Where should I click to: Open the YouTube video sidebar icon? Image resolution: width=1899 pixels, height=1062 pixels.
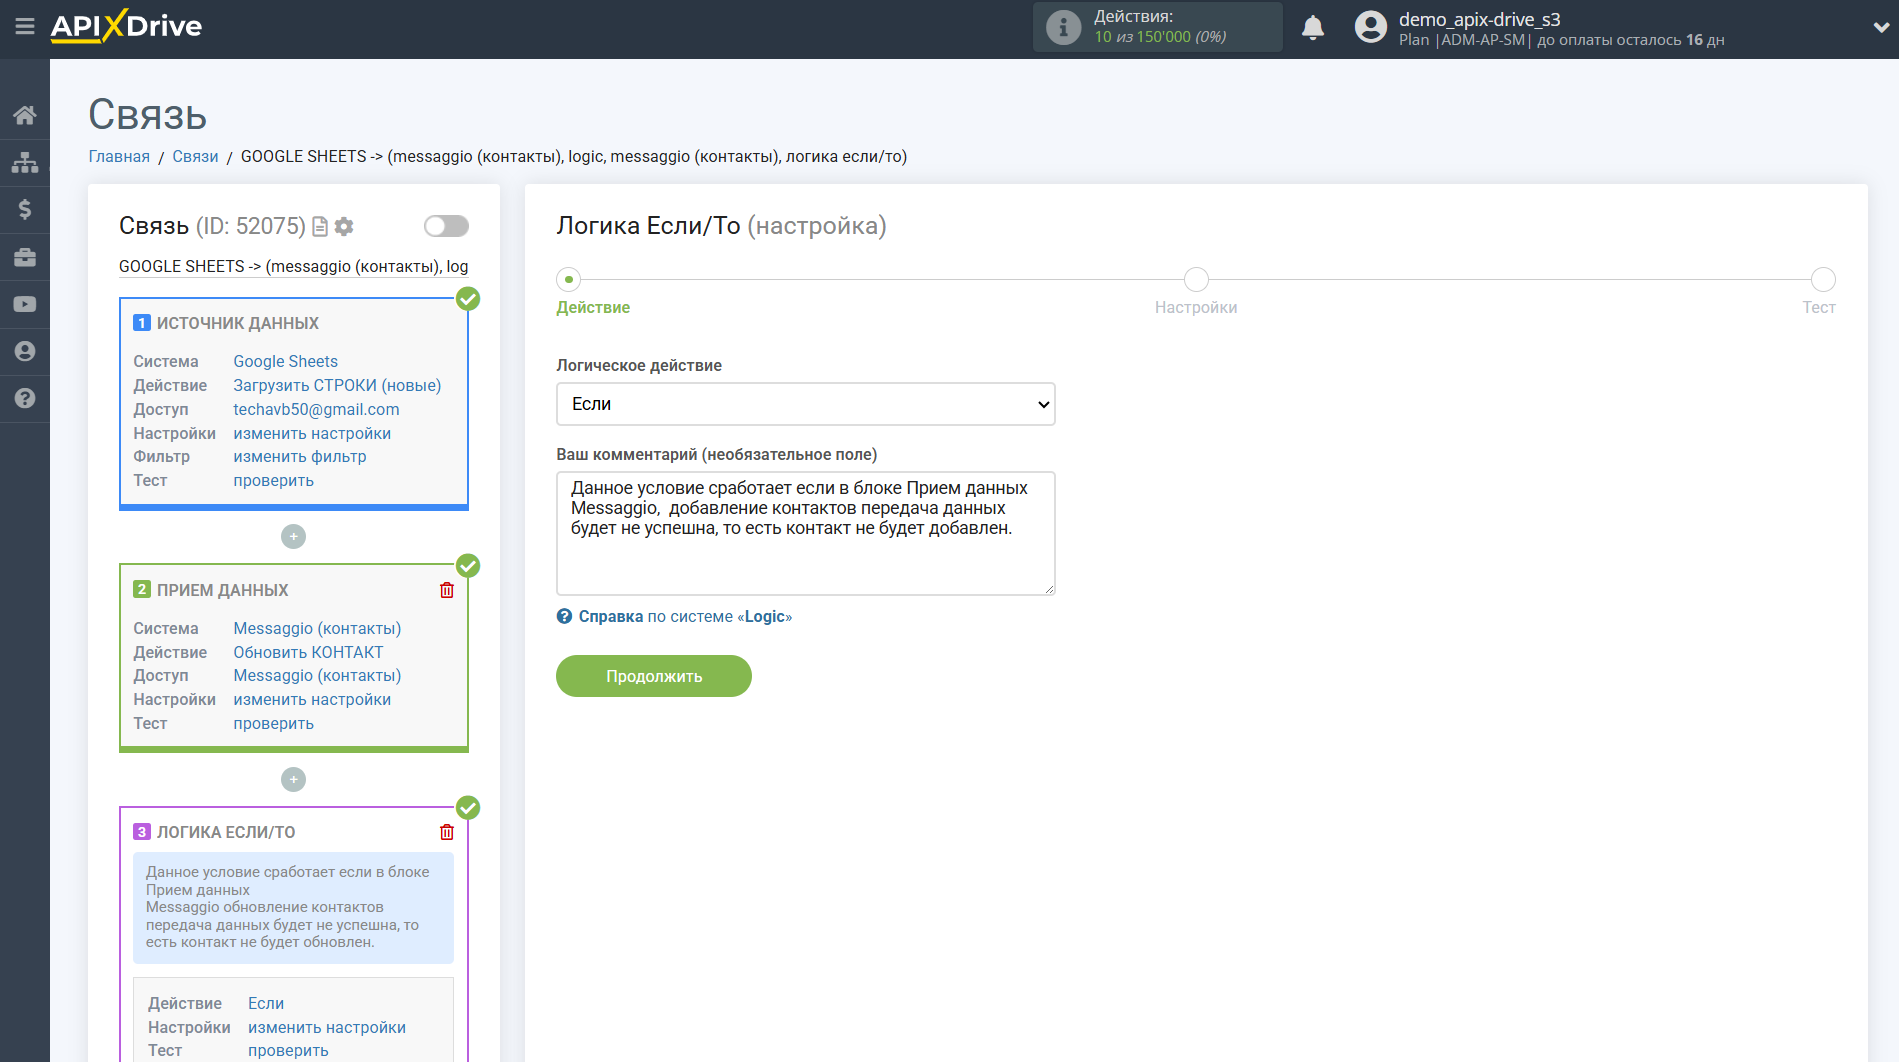click(25, 304)
